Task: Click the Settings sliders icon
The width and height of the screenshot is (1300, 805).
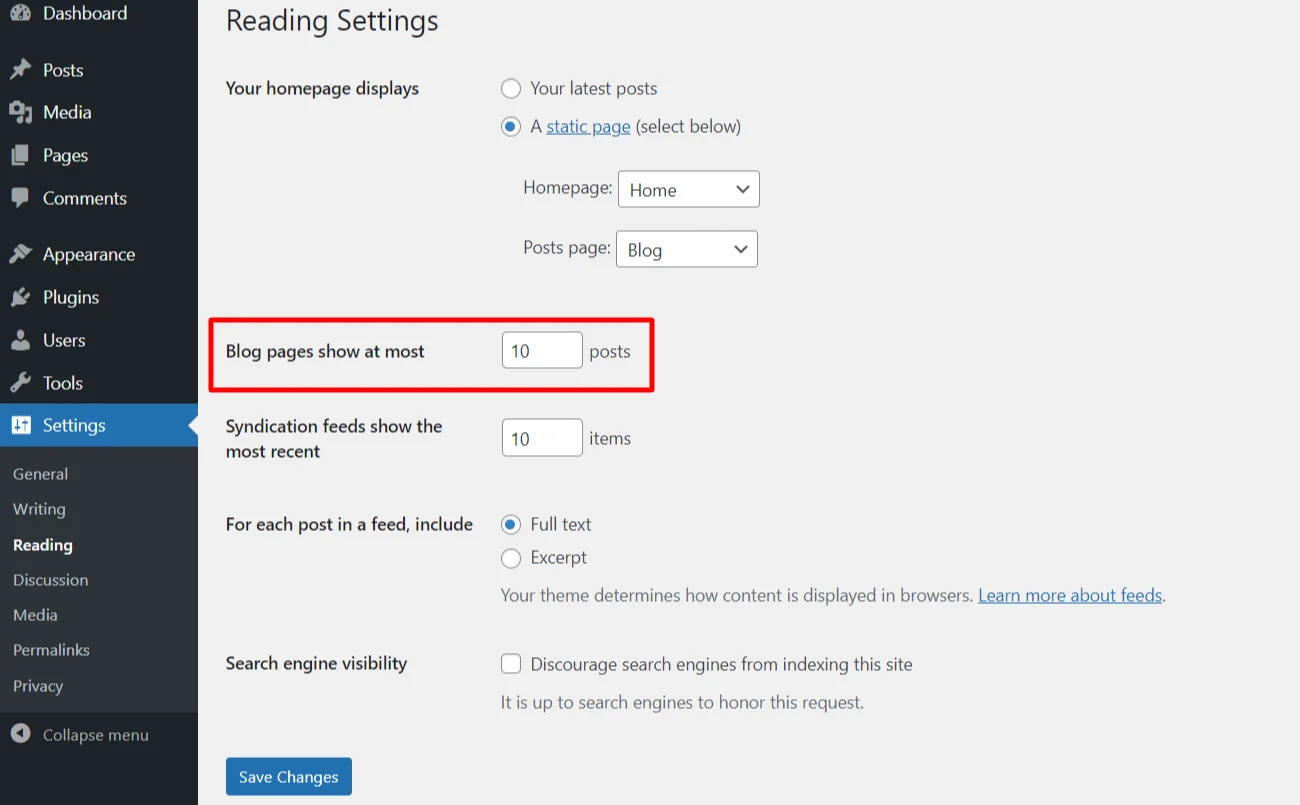Action: [21, 425]
